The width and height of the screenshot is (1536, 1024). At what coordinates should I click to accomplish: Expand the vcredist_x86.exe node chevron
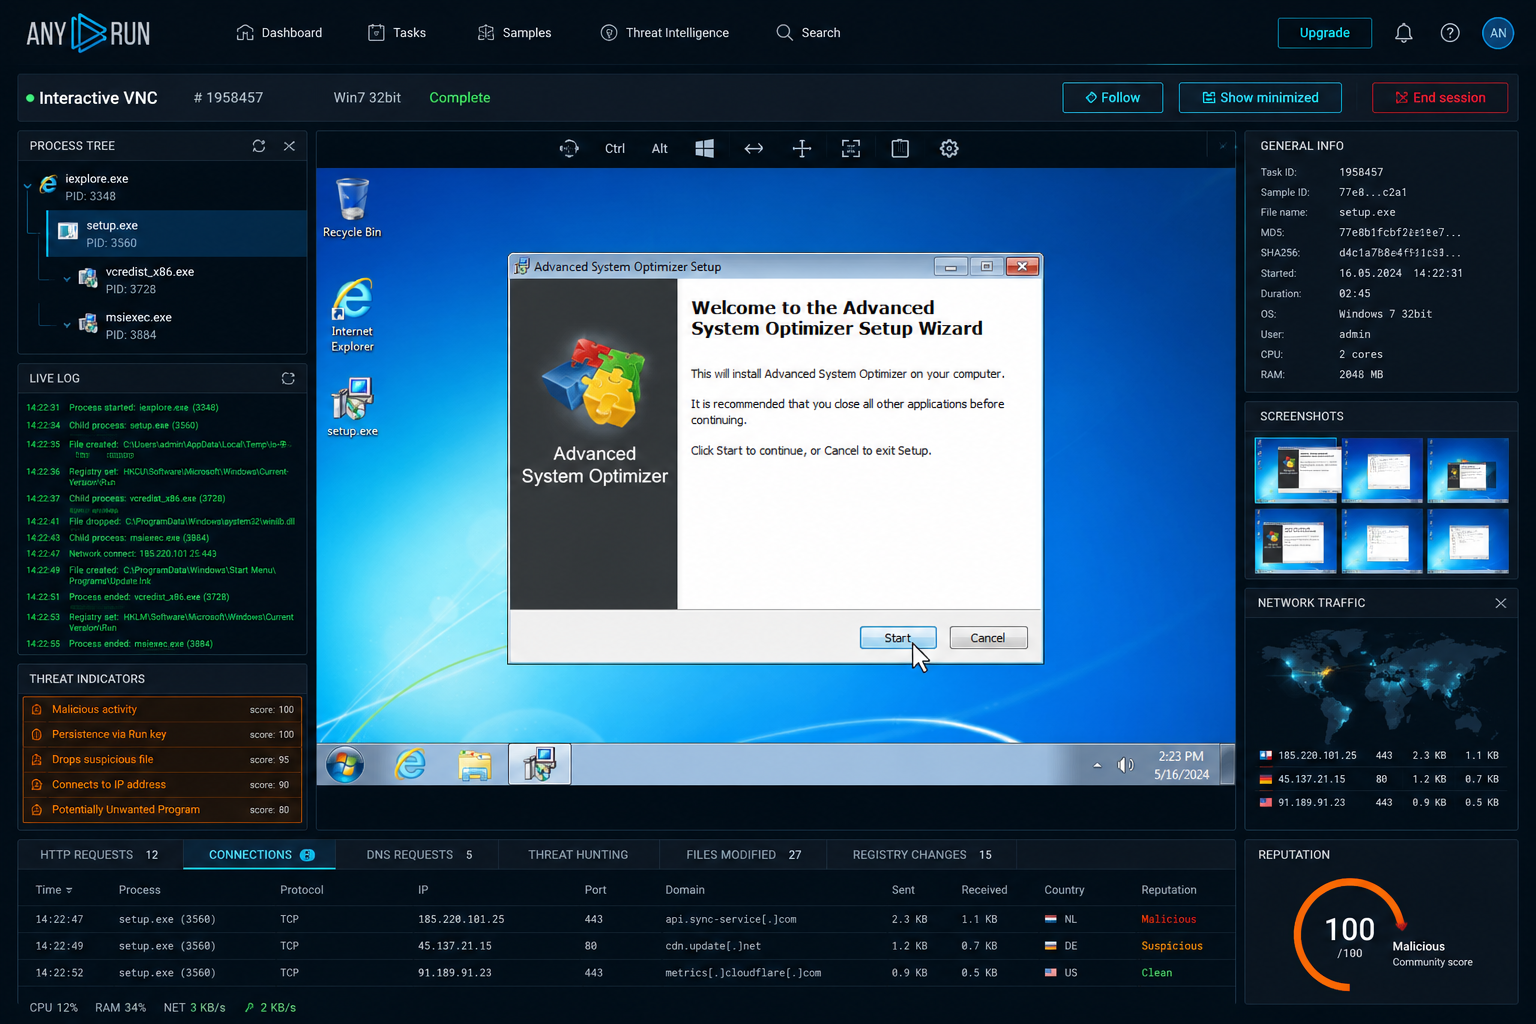tap(67, 279)
